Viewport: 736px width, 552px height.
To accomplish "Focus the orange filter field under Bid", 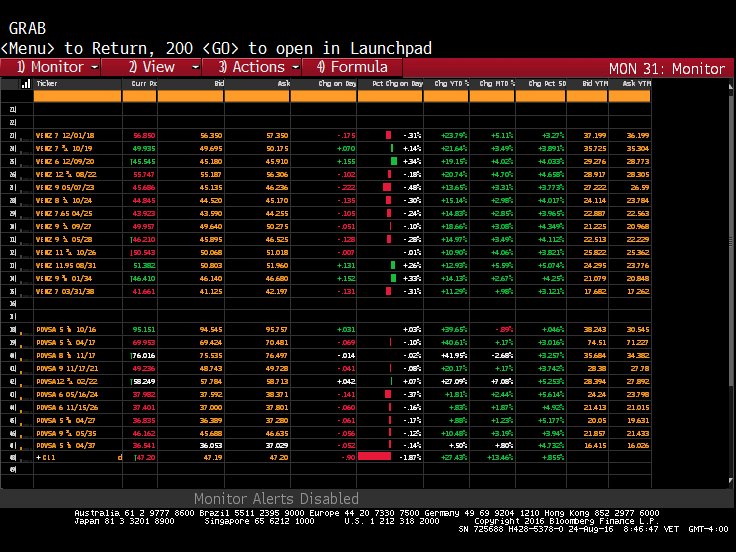I will (191, 96).
